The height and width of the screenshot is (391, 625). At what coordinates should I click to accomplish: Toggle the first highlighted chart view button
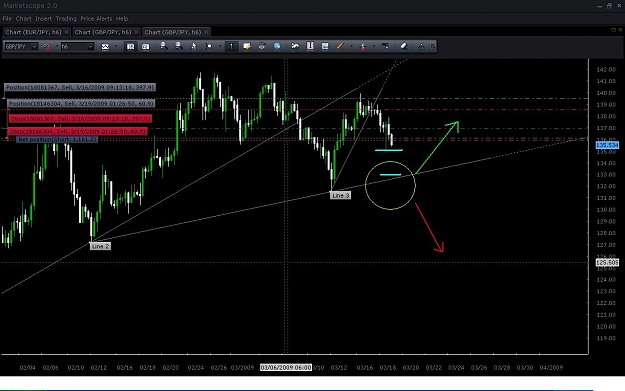point(130,47)
